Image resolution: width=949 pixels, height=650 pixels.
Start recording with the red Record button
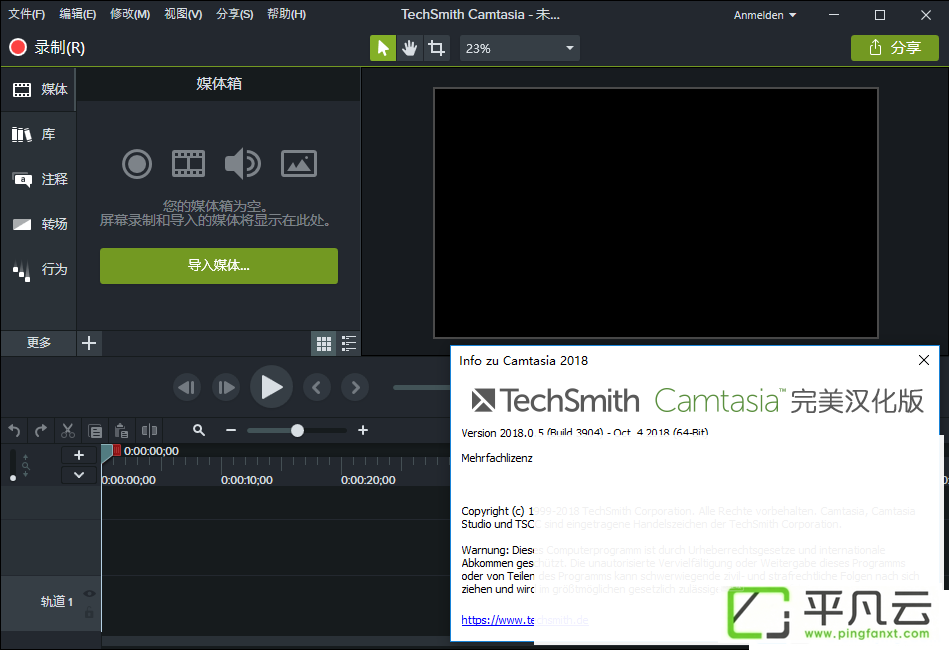(x=47, y=47)
